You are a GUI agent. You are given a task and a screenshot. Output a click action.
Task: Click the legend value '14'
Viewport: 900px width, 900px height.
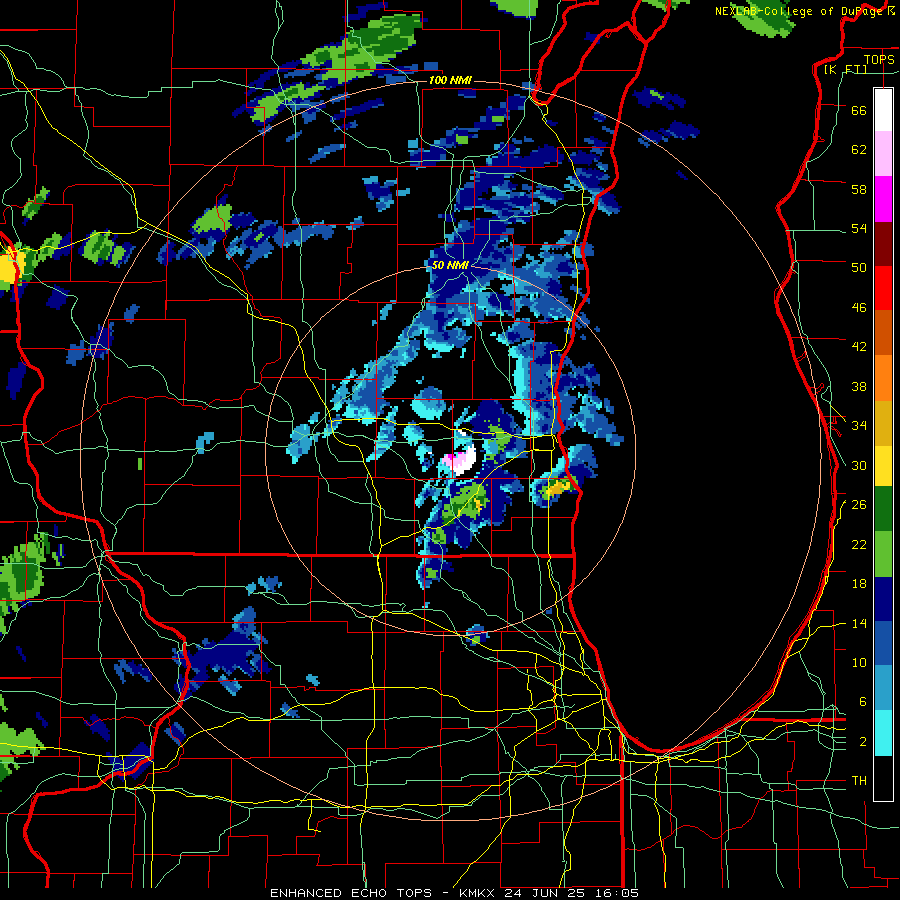pos(859,623)
